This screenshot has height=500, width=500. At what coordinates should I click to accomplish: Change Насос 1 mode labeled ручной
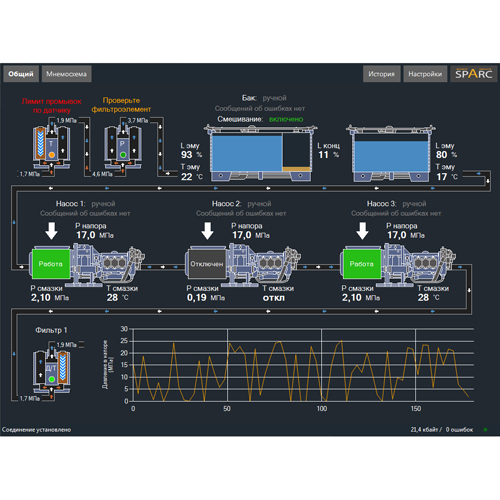click(103, 204)
